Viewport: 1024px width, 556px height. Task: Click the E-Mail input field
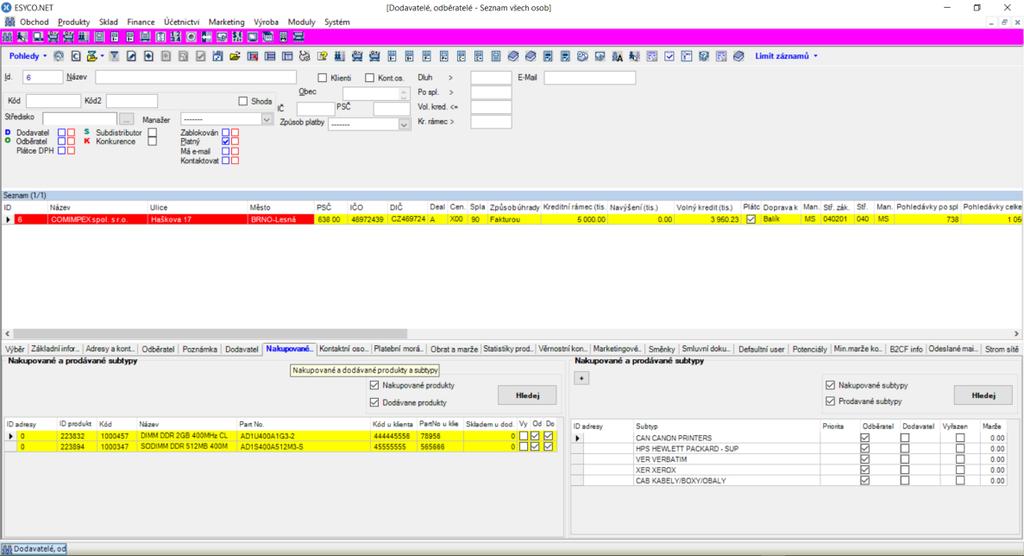pyautogui.click(x=590, y=78)
